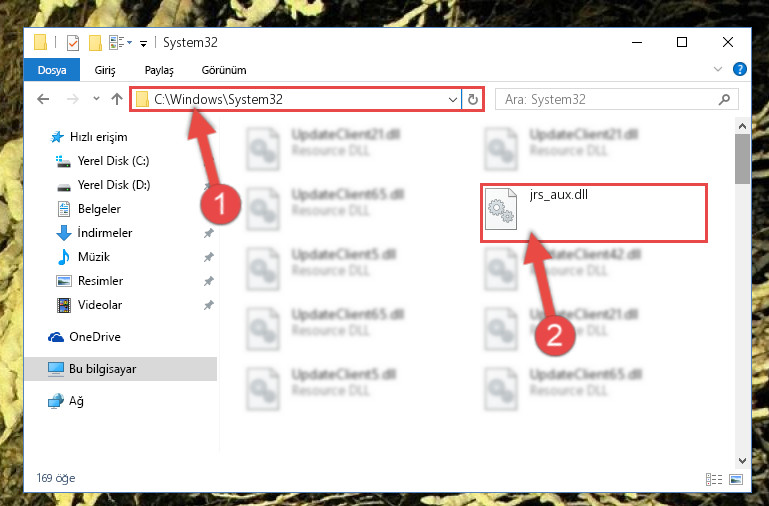This screenshot has width=769, height=506.
Task: Open Yerel Disk (C:) in sidebar
Action: (x=113, y=161)
